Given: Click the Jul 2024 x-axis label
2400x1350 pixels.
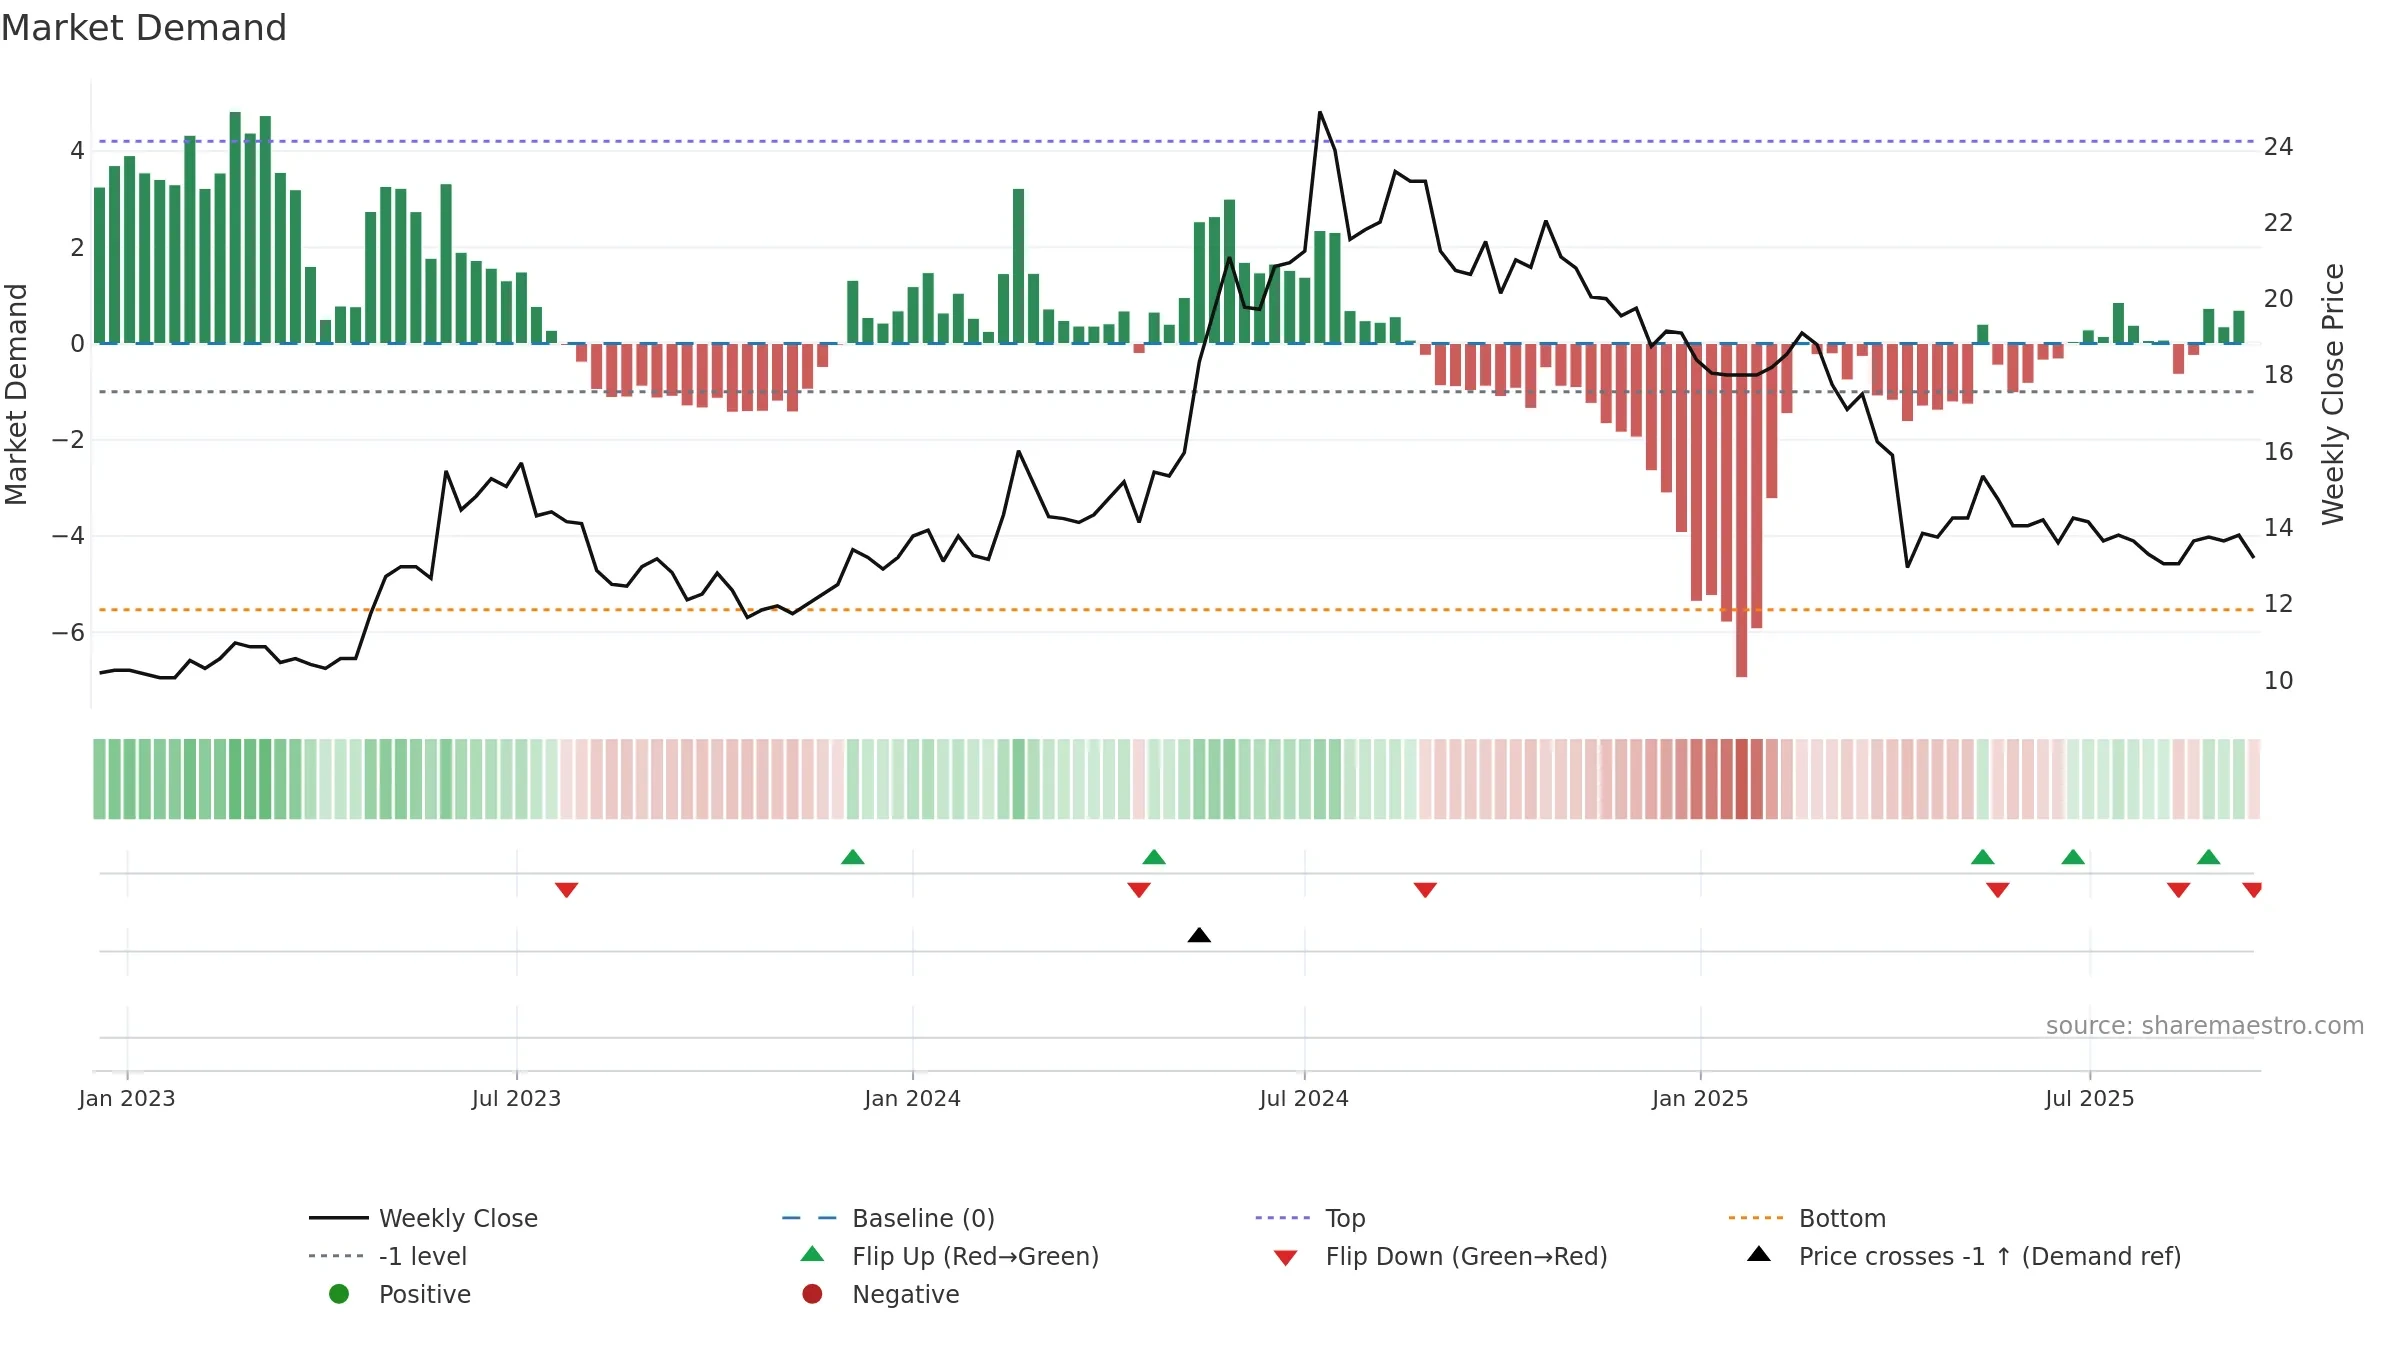Looking at the screenshot, I should [1304, 1099].
